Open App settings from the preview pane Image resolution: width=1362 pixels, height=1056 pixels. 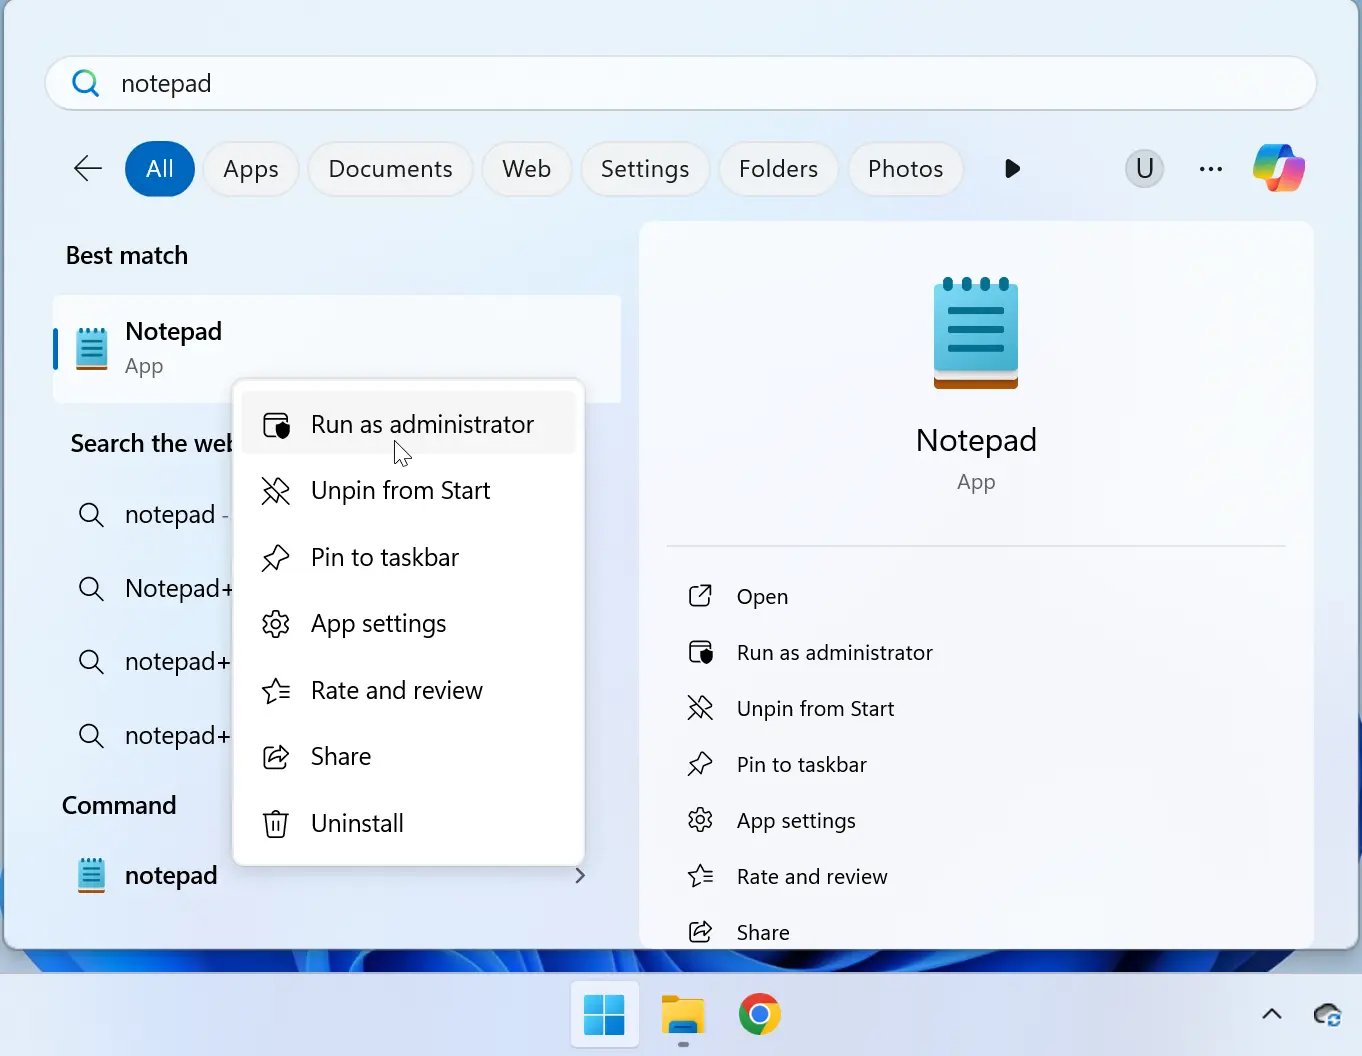pos(771,821)
